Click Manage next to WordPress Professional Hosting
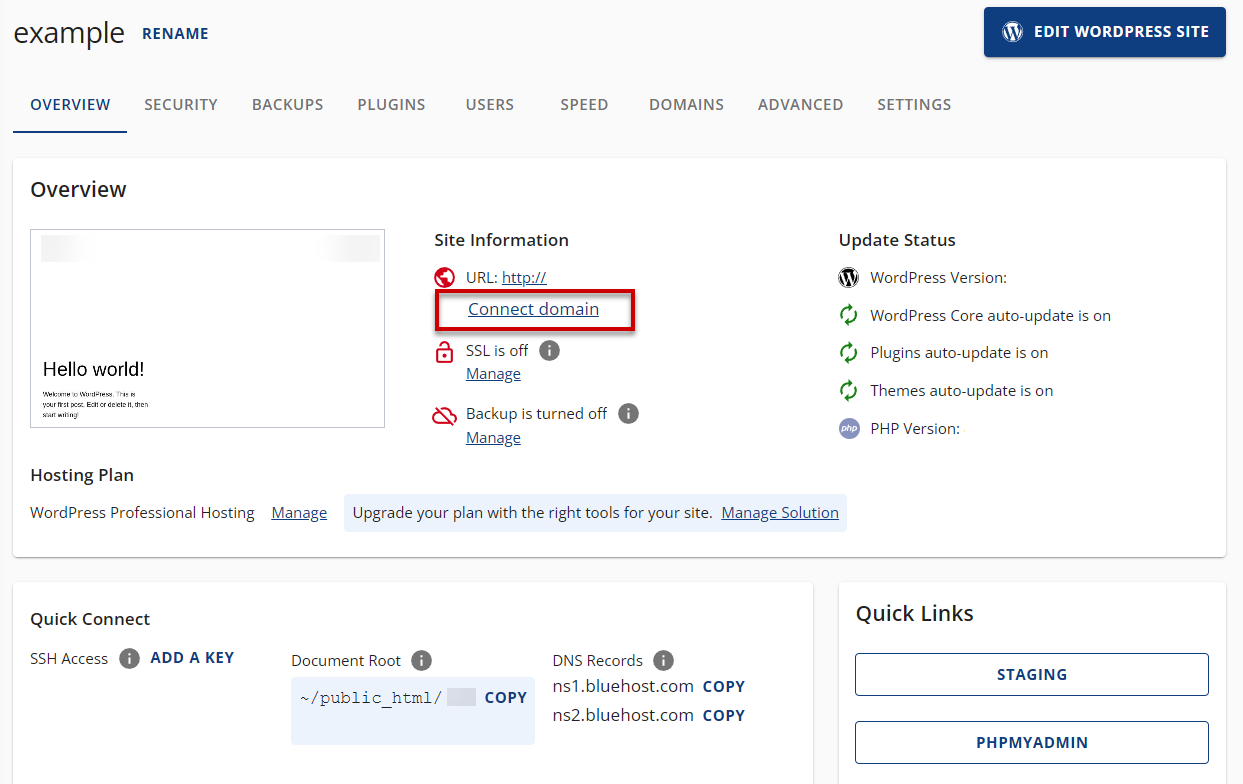Image resolution: width=1243 pixels, height=784 pixels. point(299,513)
